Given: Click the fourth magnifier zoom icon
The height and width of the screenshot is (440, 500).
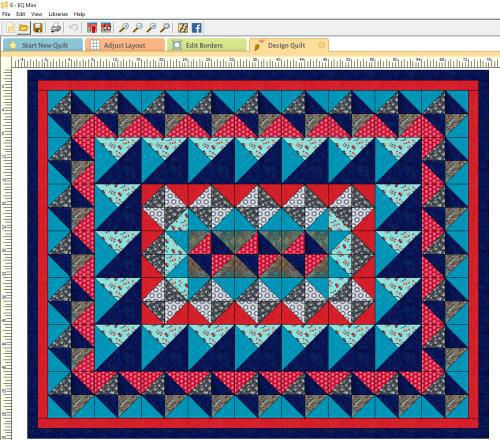Looking at the screenshot, I should [165, 28].
